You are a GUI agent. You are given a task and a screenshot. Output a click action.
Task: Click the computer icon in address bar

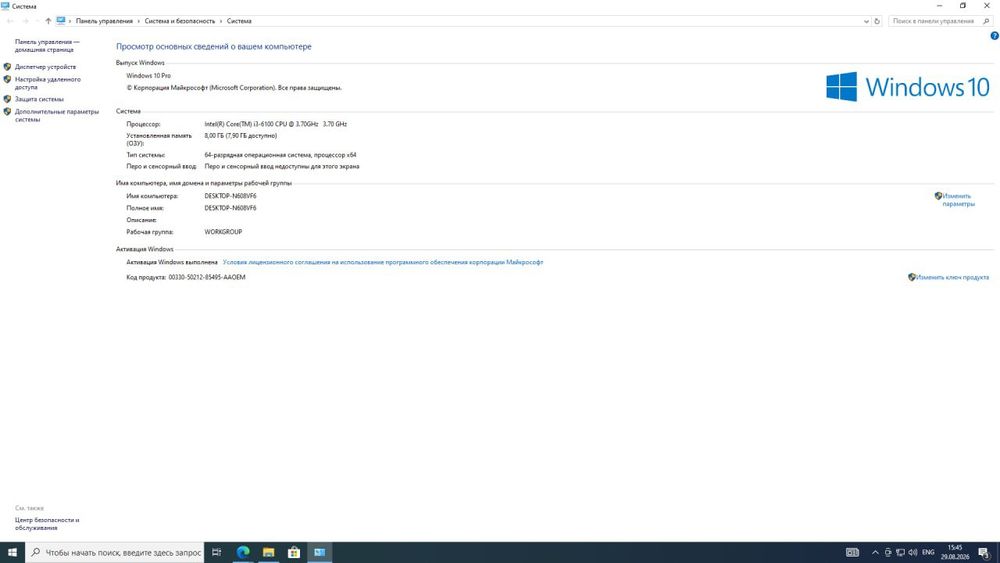[x=61, y=20]
